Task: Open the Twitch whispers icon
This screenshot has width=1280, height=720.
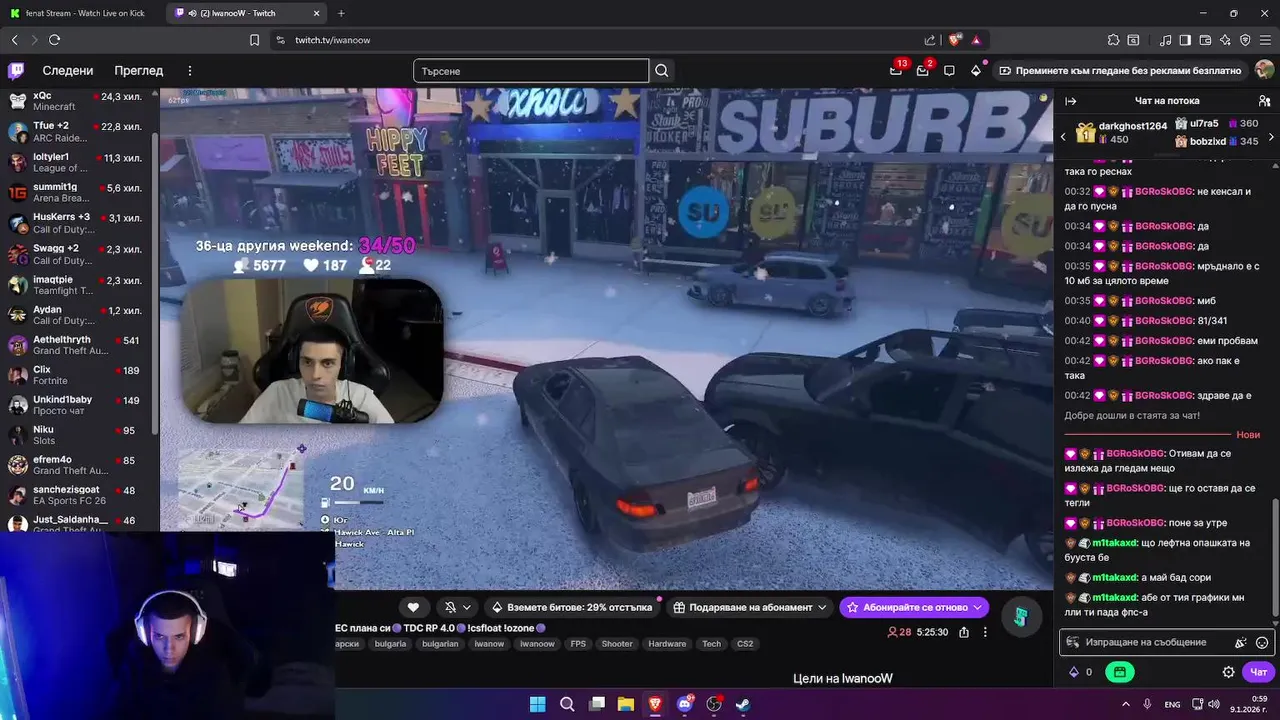Action: tap(949, 70)
